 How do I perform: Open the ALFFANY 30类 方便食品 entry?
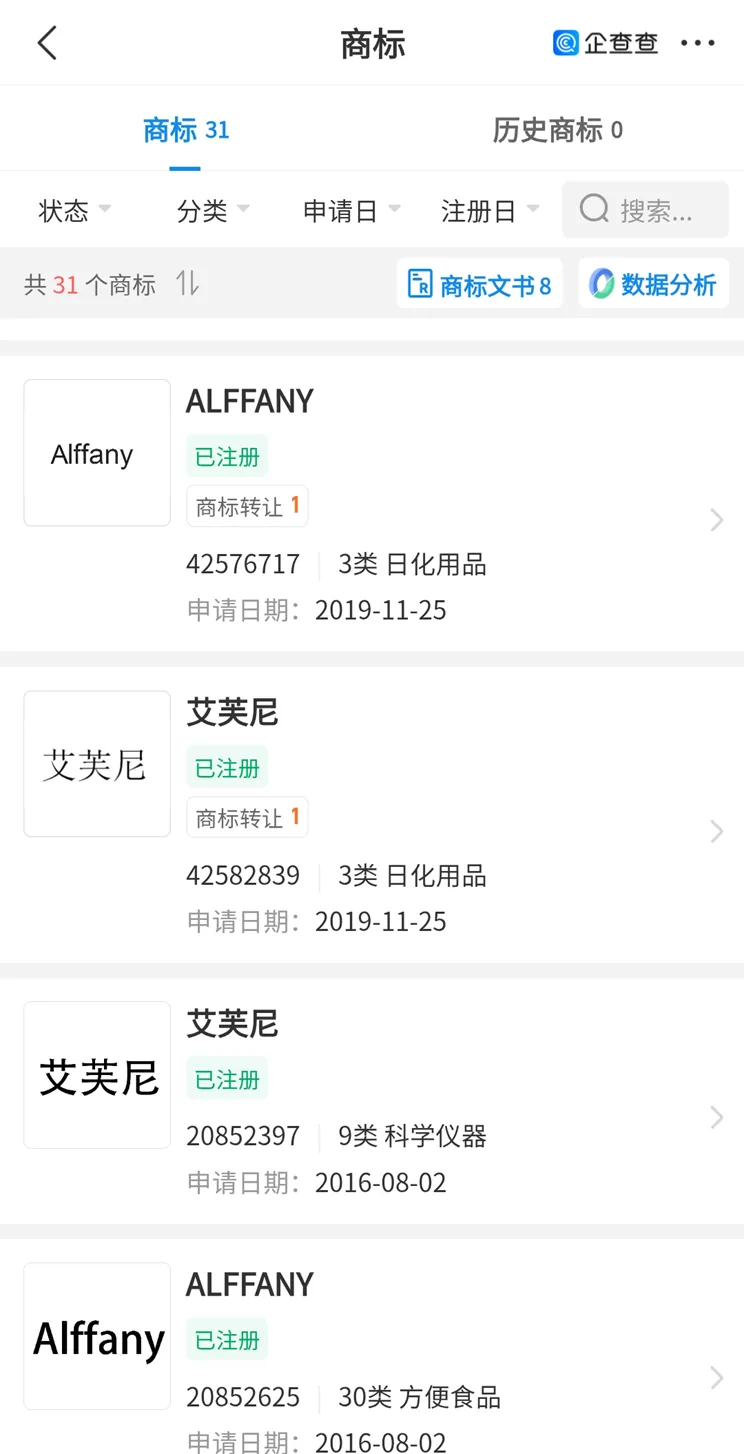coord(372,1346)
